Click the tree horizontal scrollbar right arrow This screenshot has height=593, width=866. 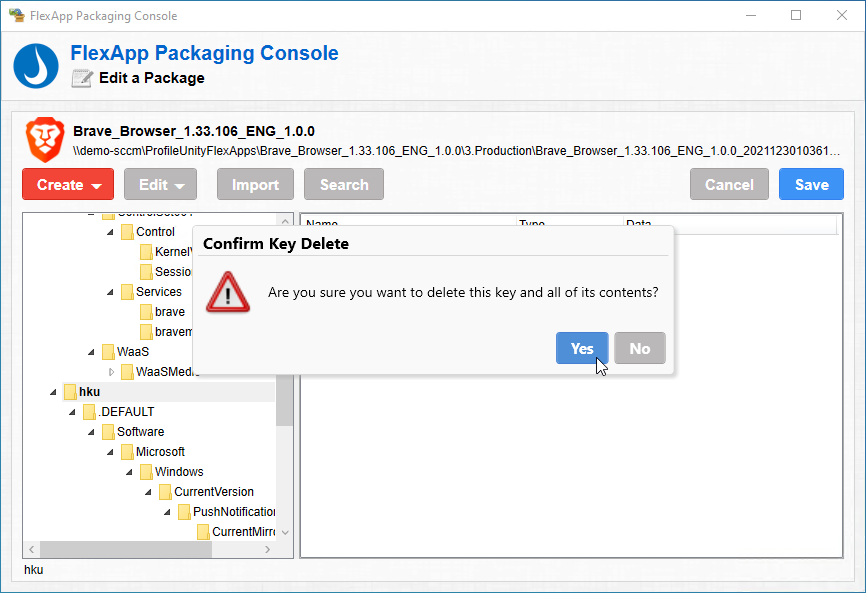[x=267, y=550]
